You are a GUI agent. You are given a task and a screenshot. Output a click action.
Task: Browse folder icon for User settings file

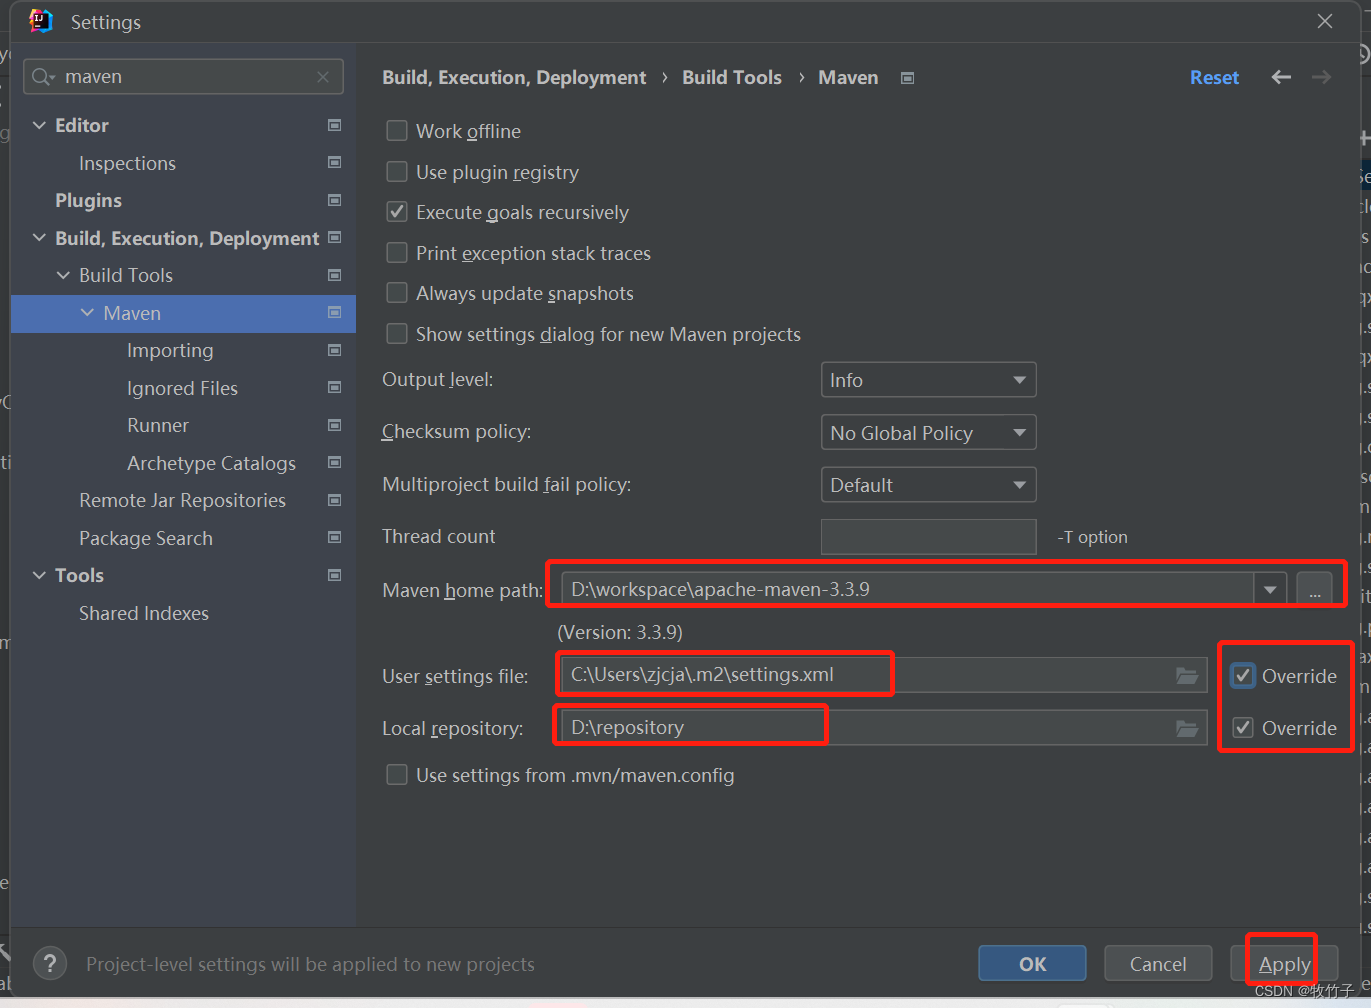(x=1187, y=676)
